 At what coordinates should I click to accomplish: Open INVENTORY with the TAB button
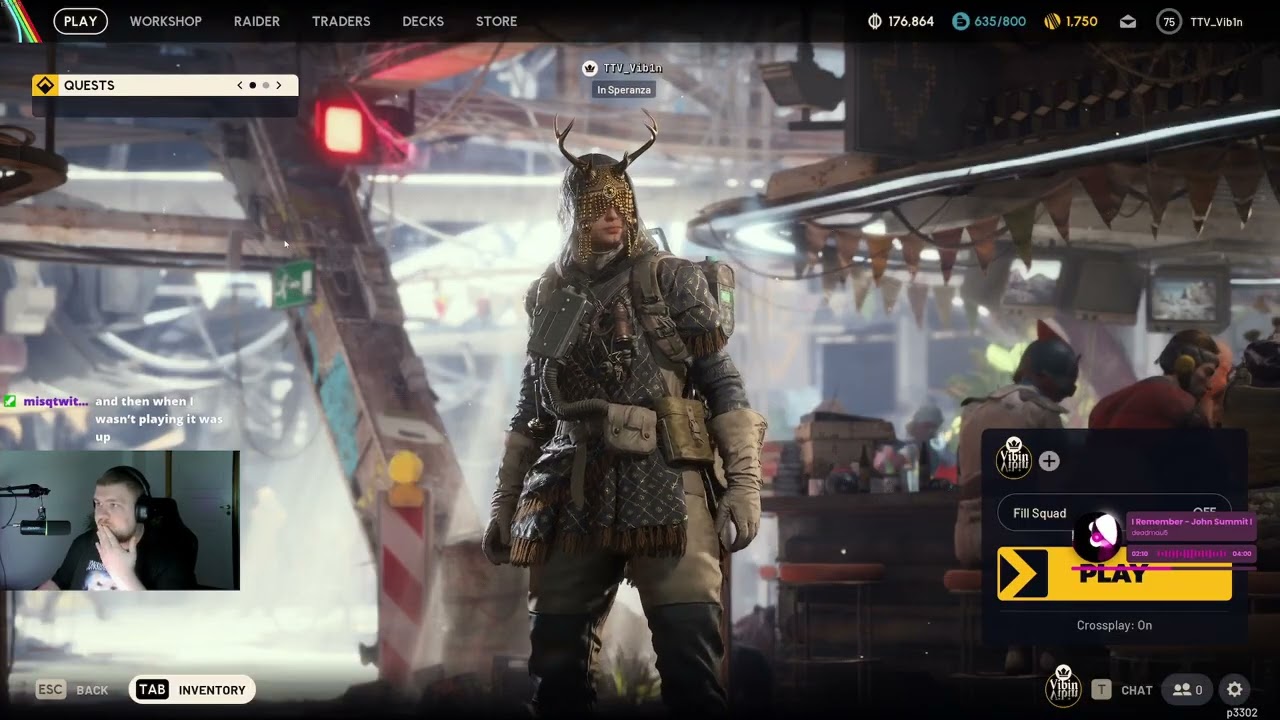point(192,689)
